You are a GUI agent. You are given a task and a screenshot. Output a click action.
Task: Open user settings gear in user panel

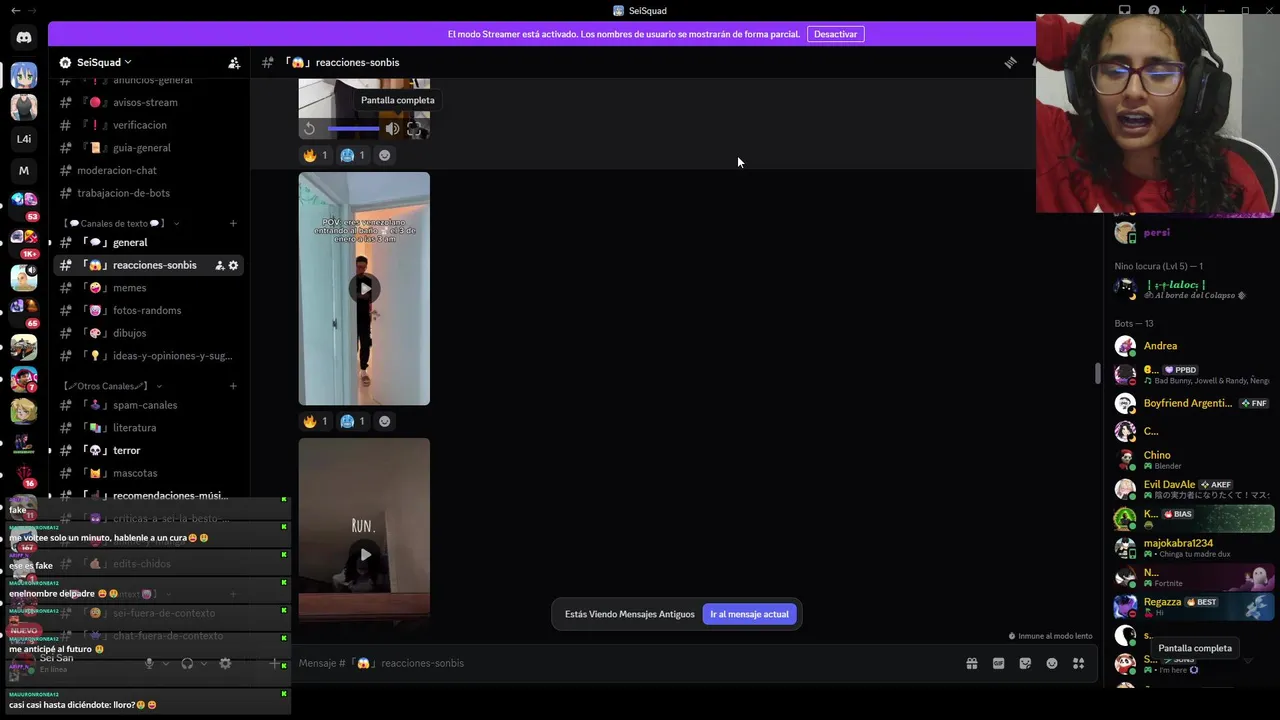tap(225, 663)
